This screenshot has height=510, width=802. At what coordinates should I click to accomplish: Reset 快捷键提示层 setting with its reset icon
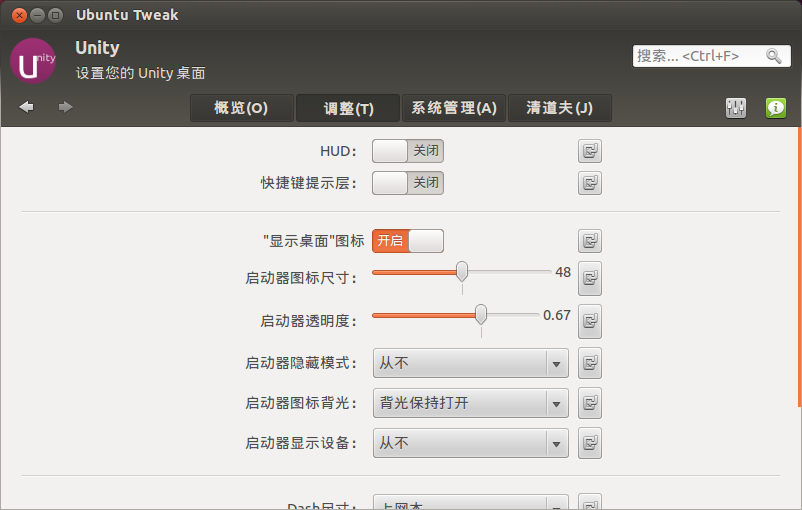[x=590, y=183]
